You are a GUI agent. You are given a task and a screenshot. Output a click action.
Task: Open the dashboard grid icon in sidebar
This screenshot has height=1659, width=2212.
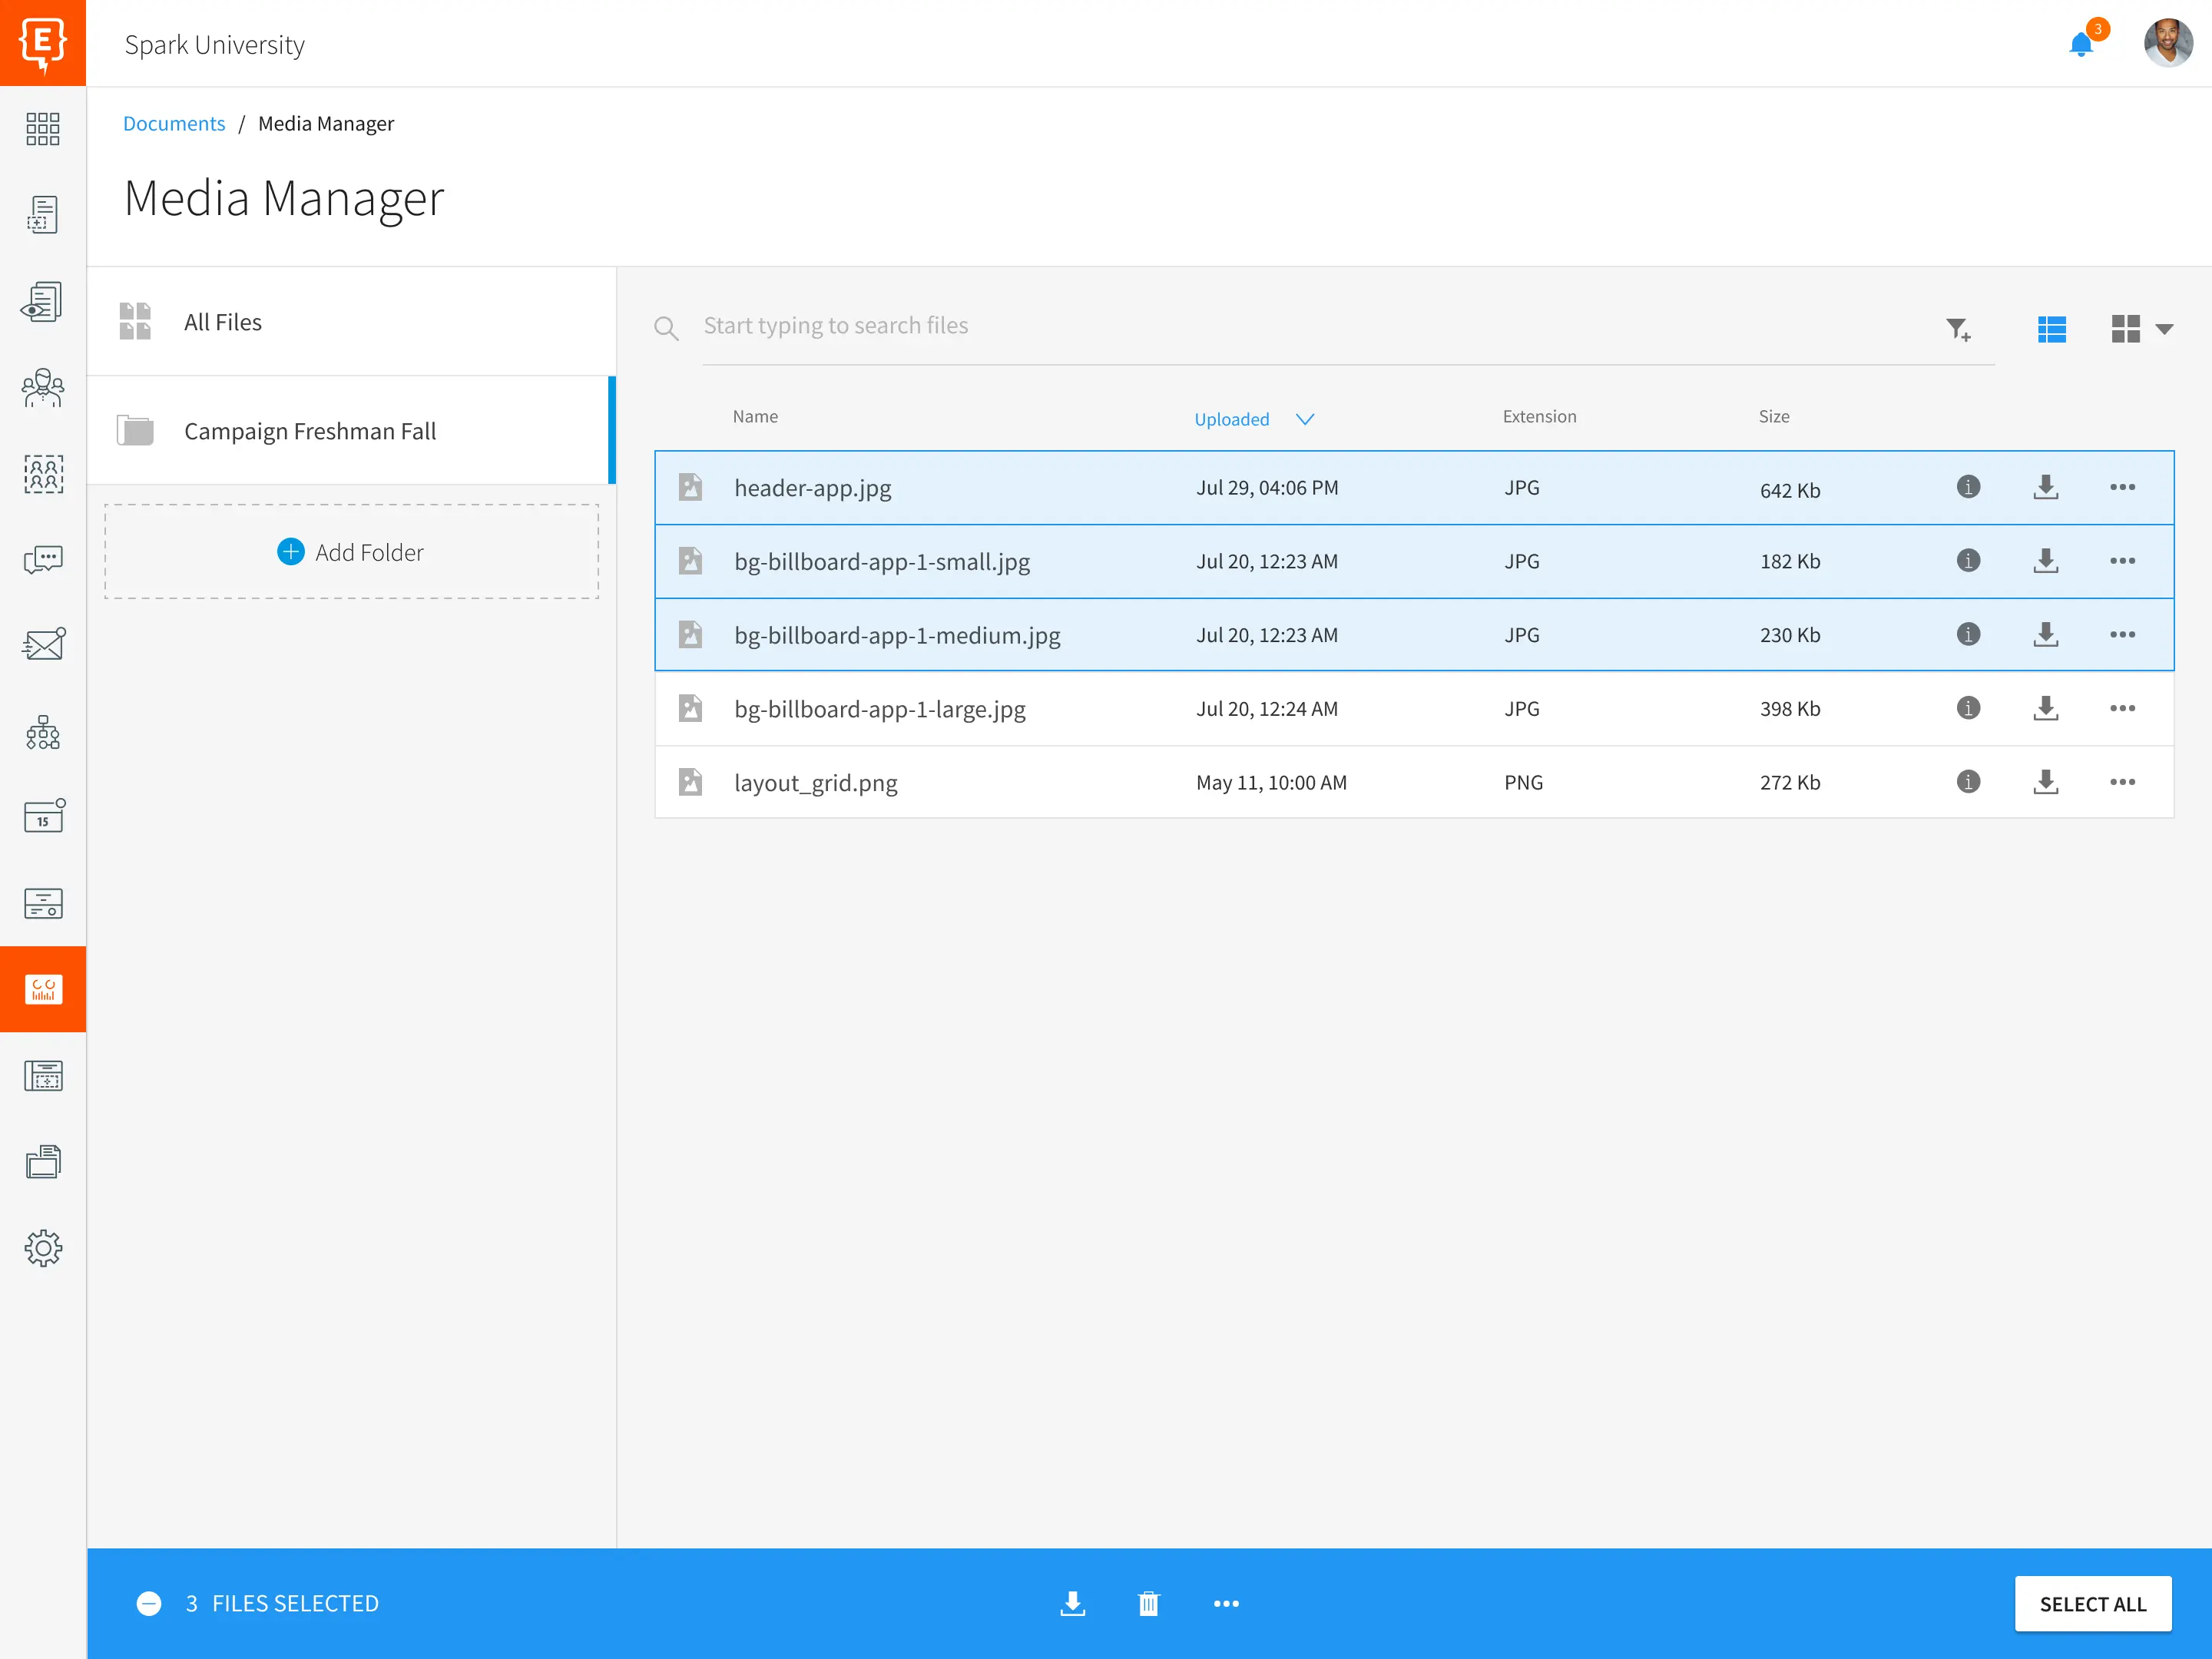tap(43, 129)
